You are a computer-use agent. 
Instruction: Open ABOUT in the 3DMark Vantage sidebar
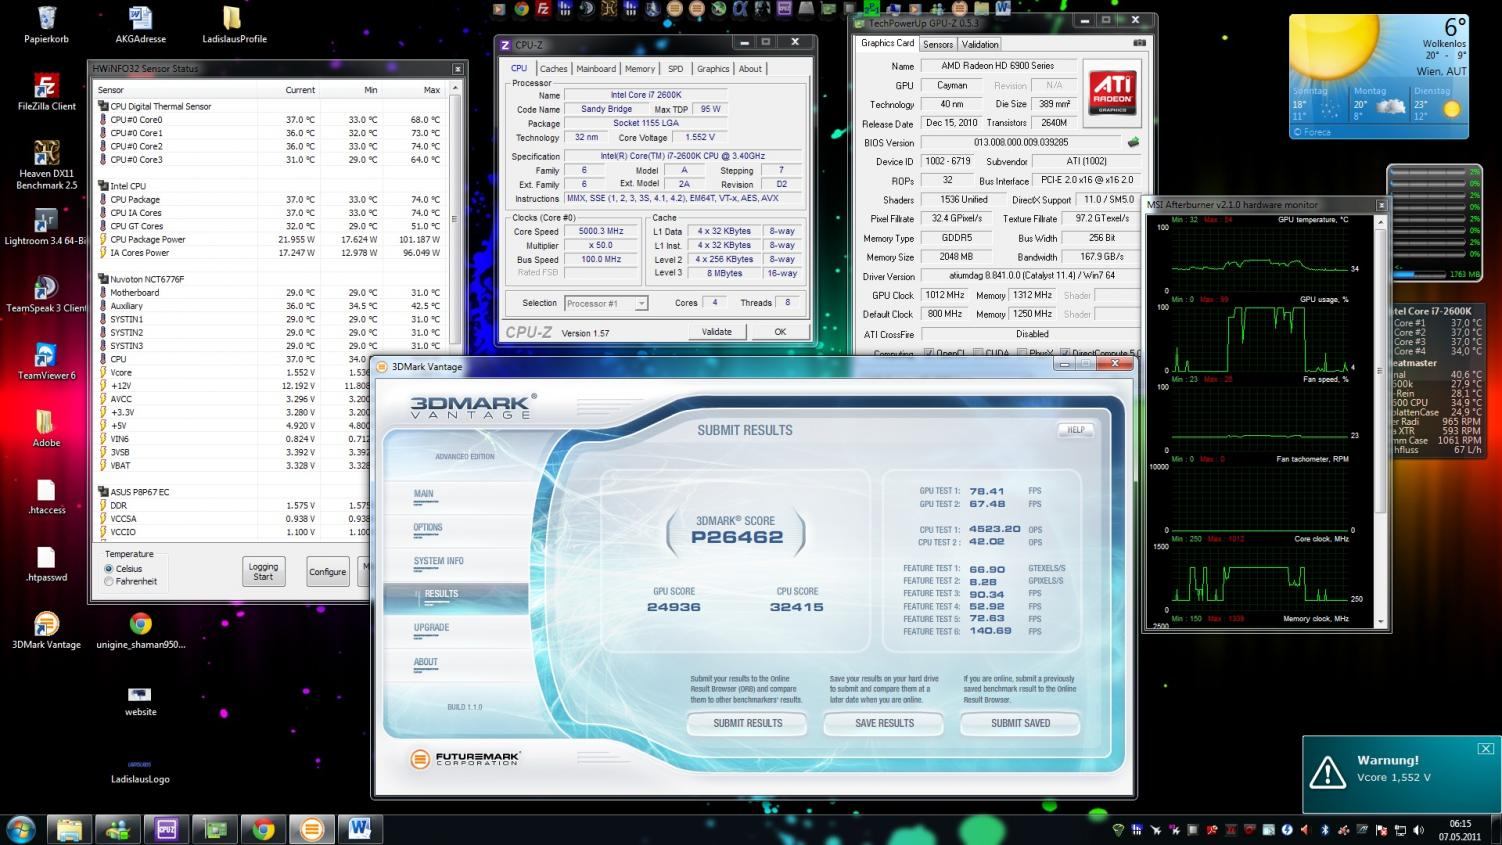[426, 662]
